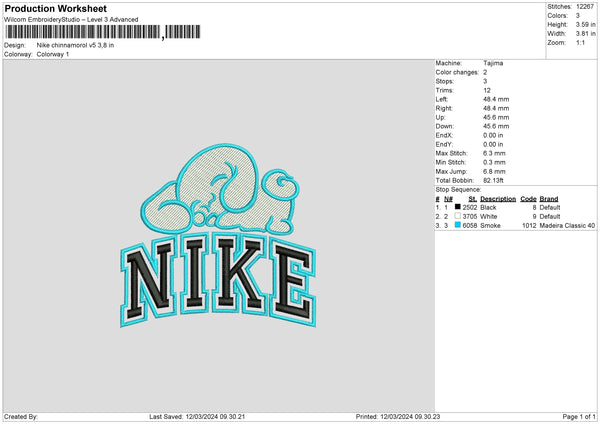600x424 pixels.
Task: Click the white color swatch in stop sequence
Action: coord(457,216)
